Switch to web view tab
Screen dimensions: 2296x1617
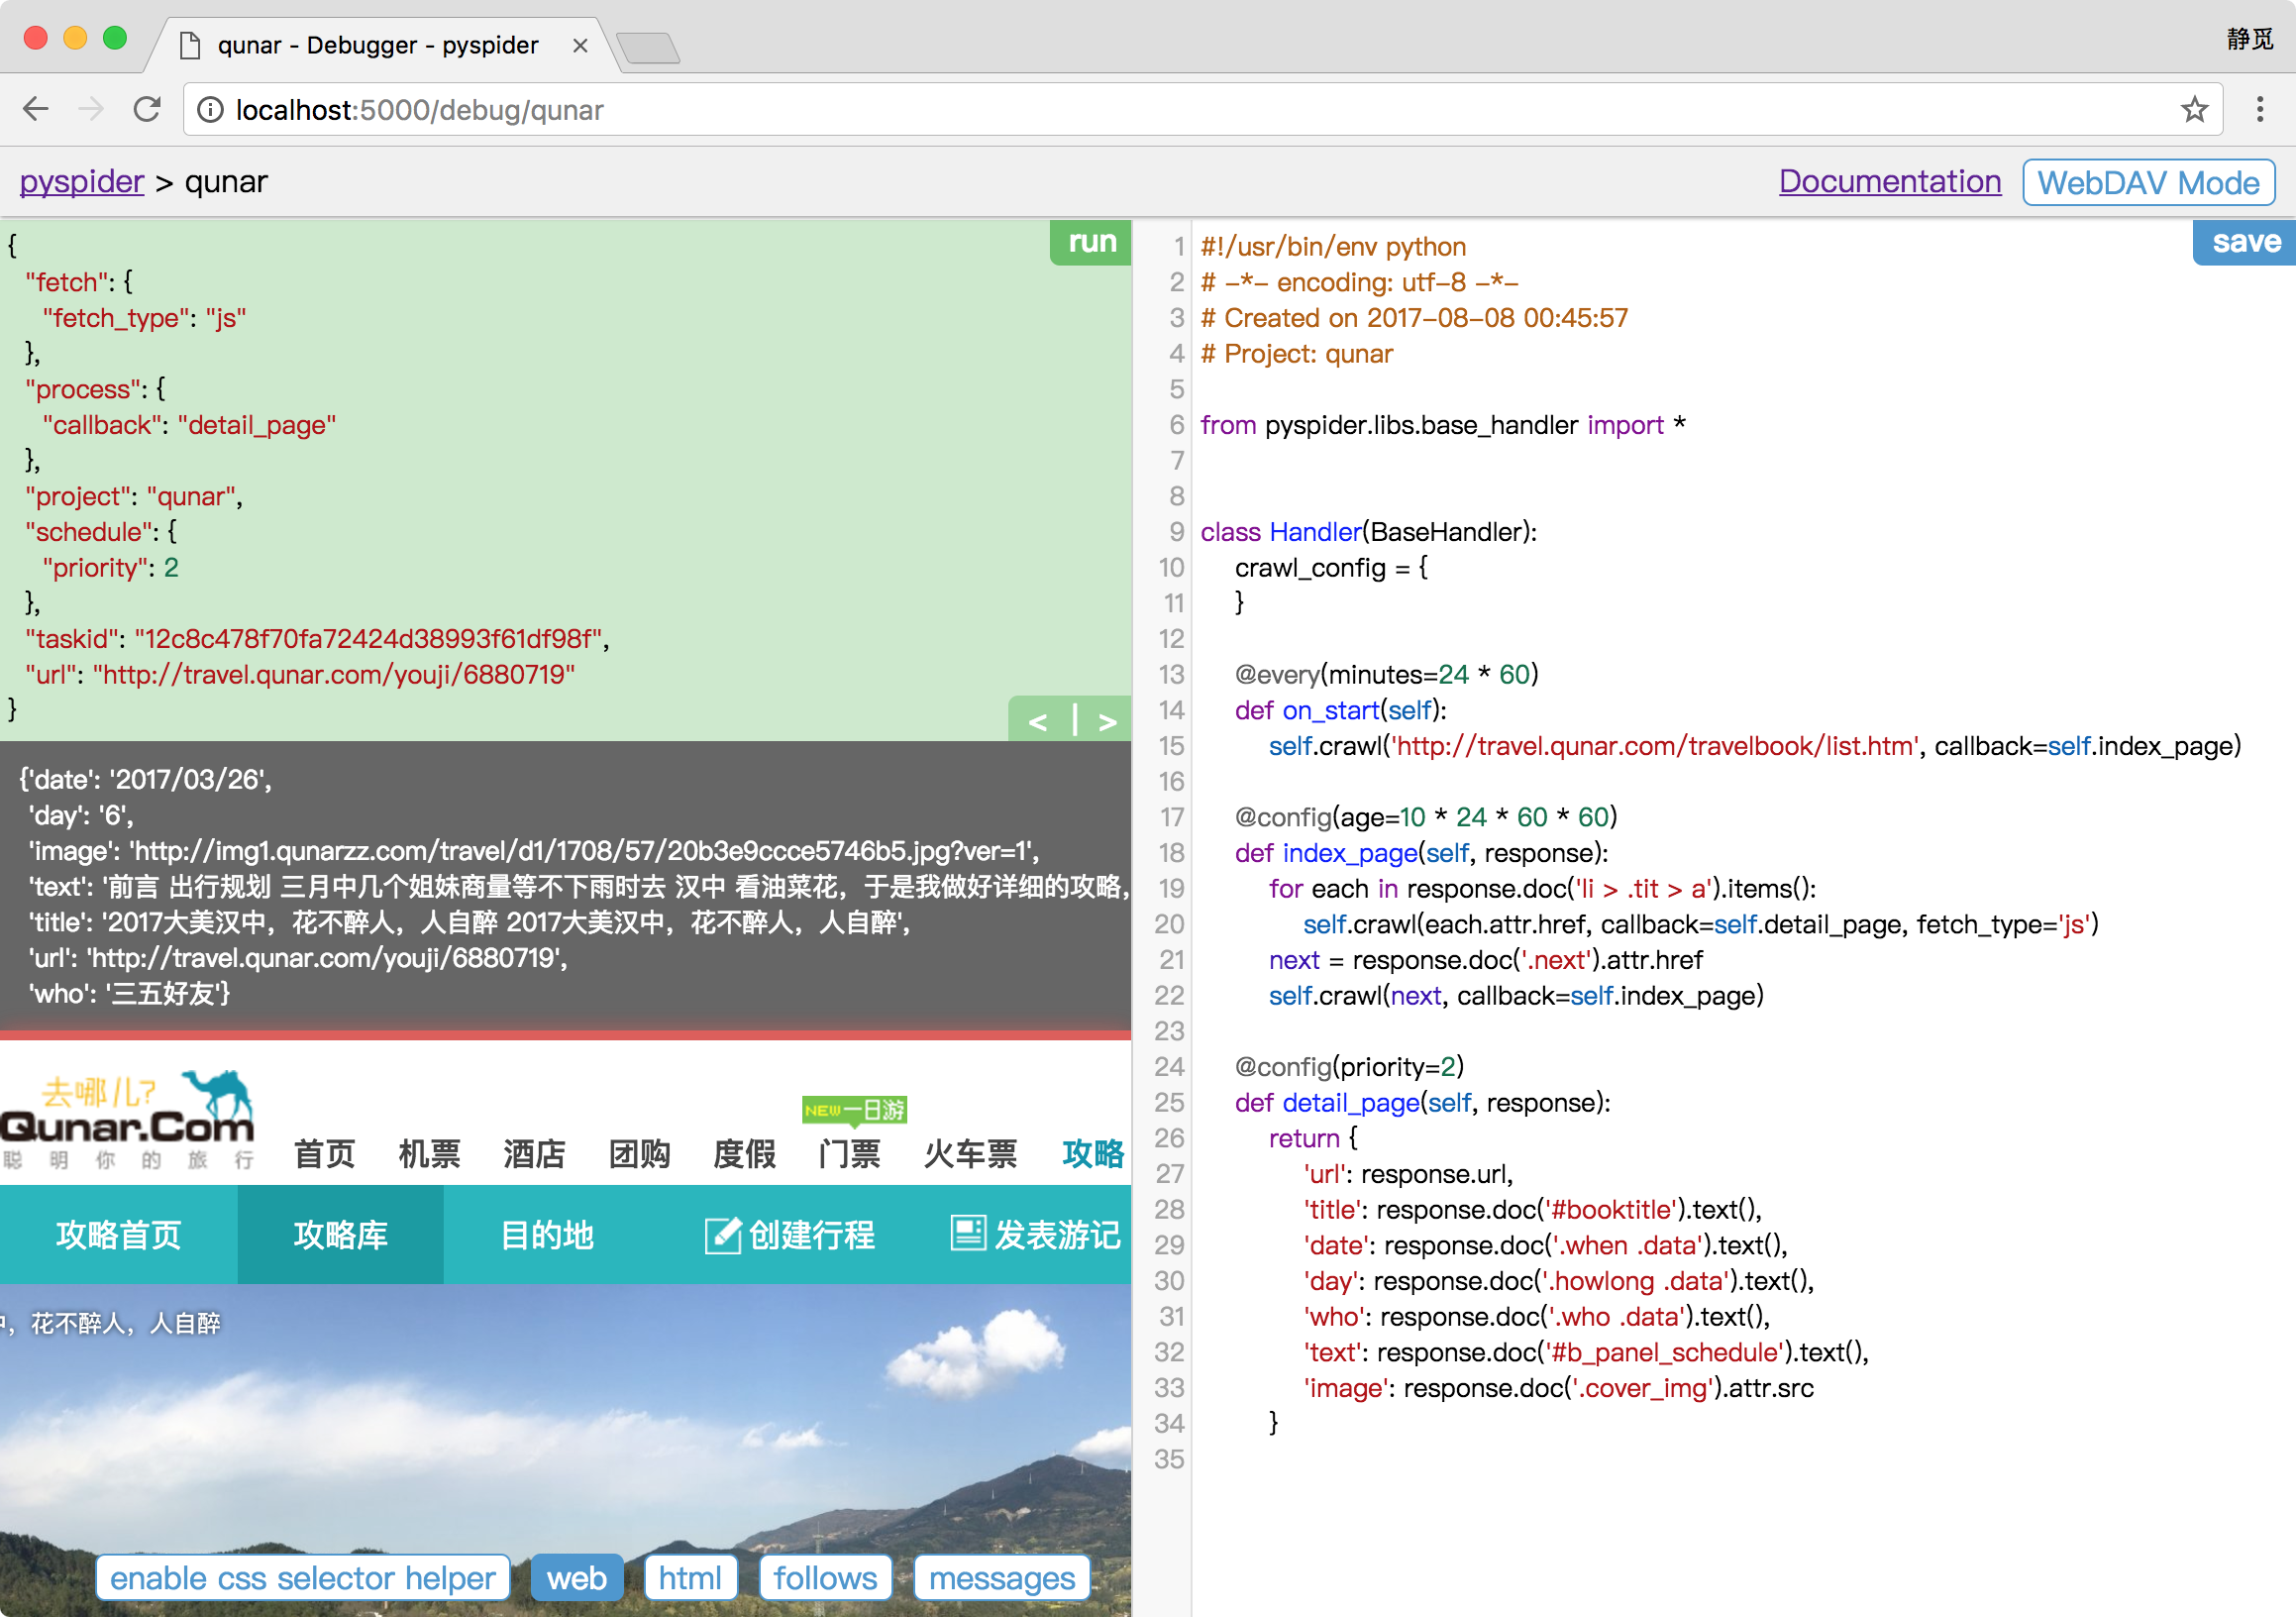pos(576,1577)
